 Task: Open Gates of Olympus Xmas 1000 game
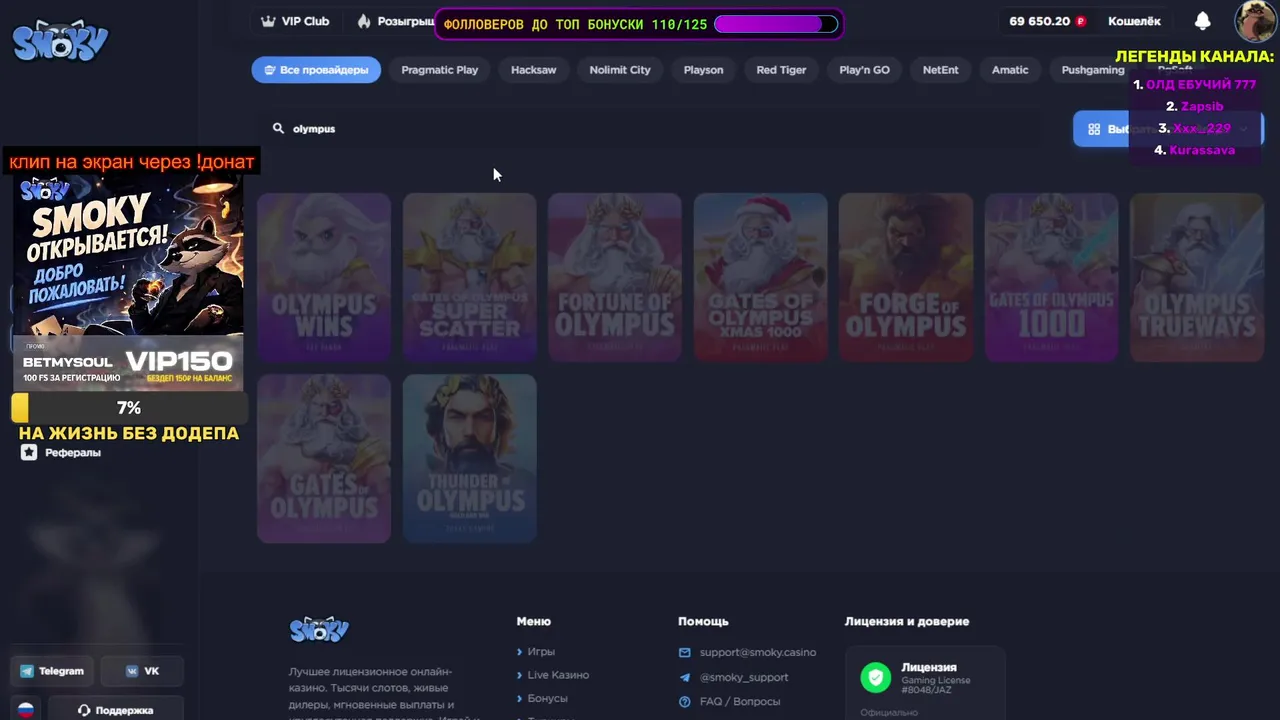pos(760,277)
